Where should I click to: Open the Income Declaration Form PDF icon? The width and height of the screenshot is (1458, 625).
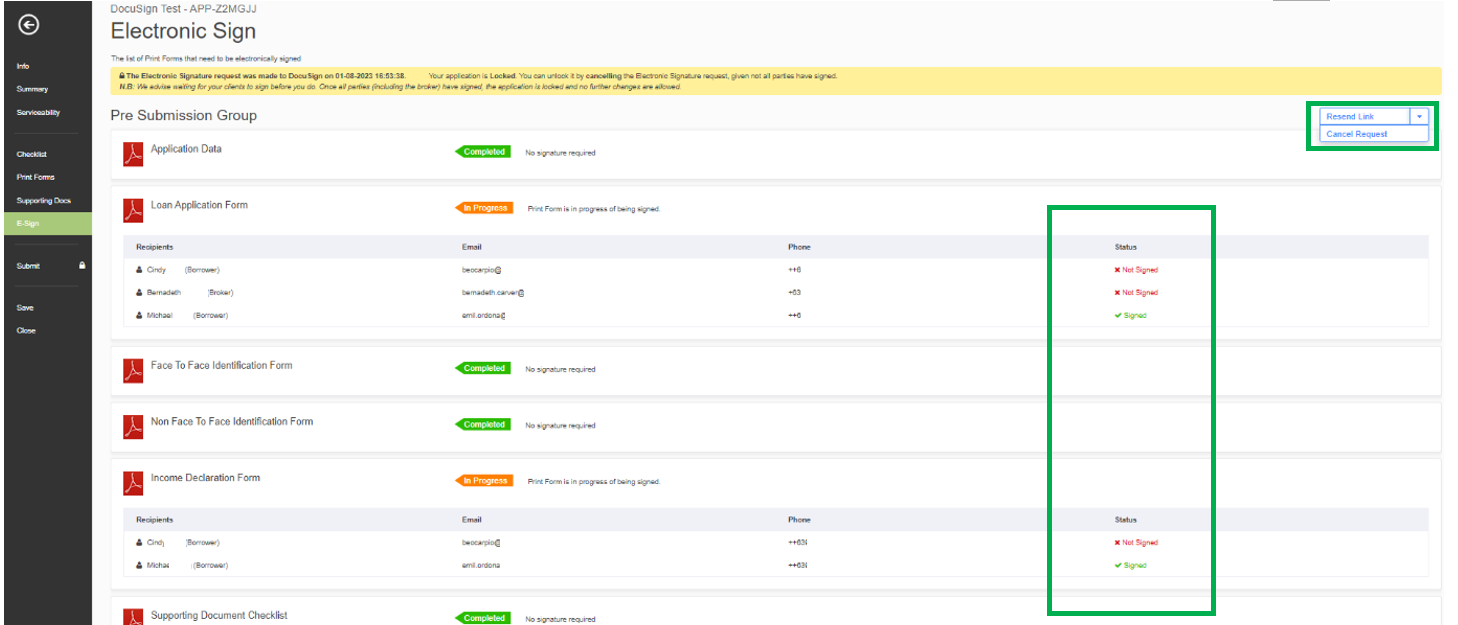133,482
